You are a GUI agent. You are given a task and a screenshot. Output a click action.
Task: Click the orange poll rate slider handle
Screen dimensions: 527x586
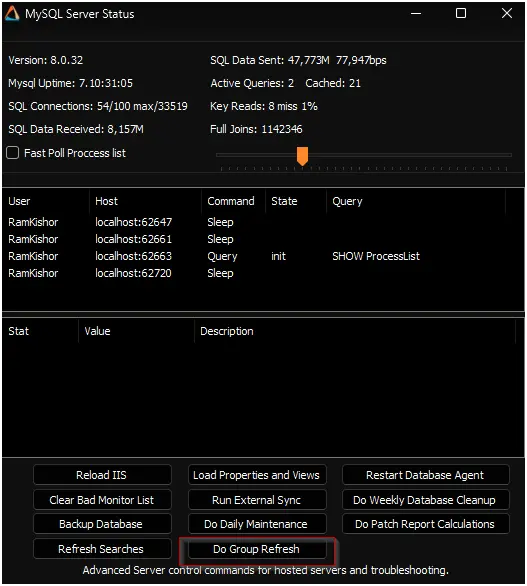pyautogui.click(x=302, y=156)
